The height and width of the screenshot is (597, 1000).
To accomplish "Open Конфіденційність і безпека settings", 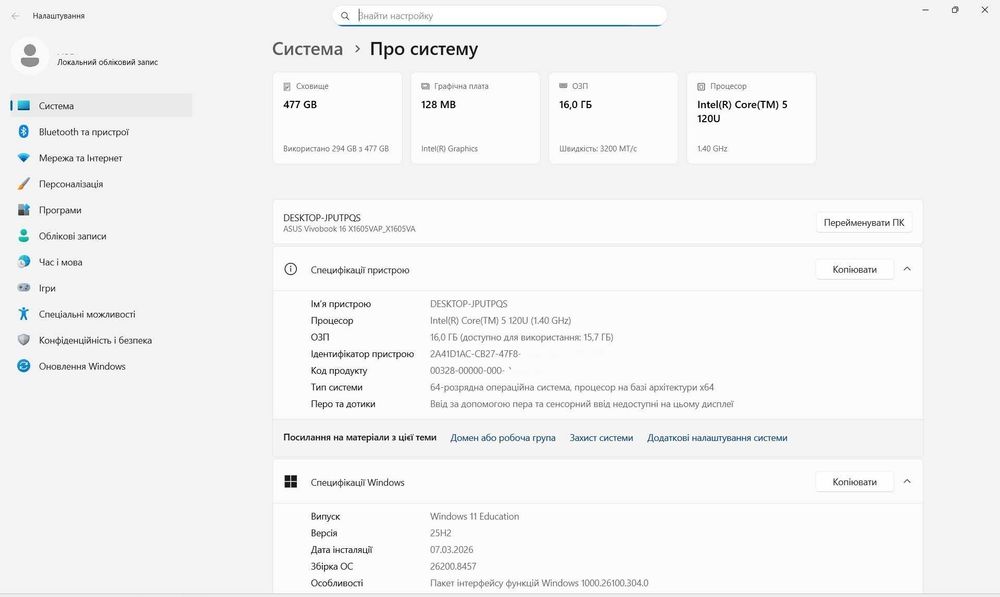I will pyautogui.click(x=101, y=340).
